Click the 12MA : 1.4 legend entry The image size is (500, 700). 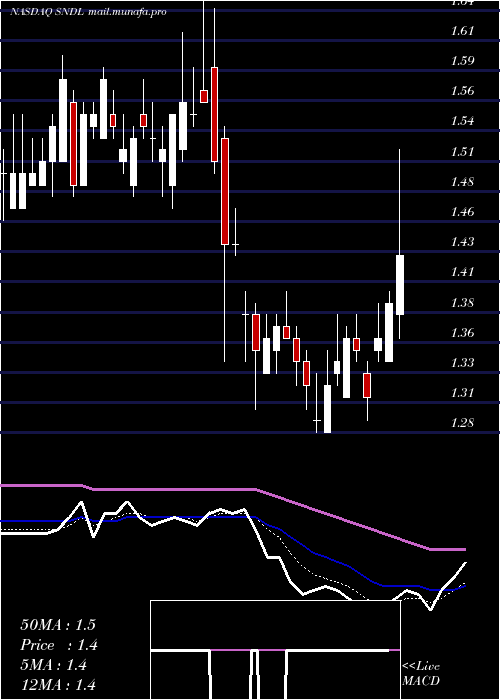[x=58, y=685]
